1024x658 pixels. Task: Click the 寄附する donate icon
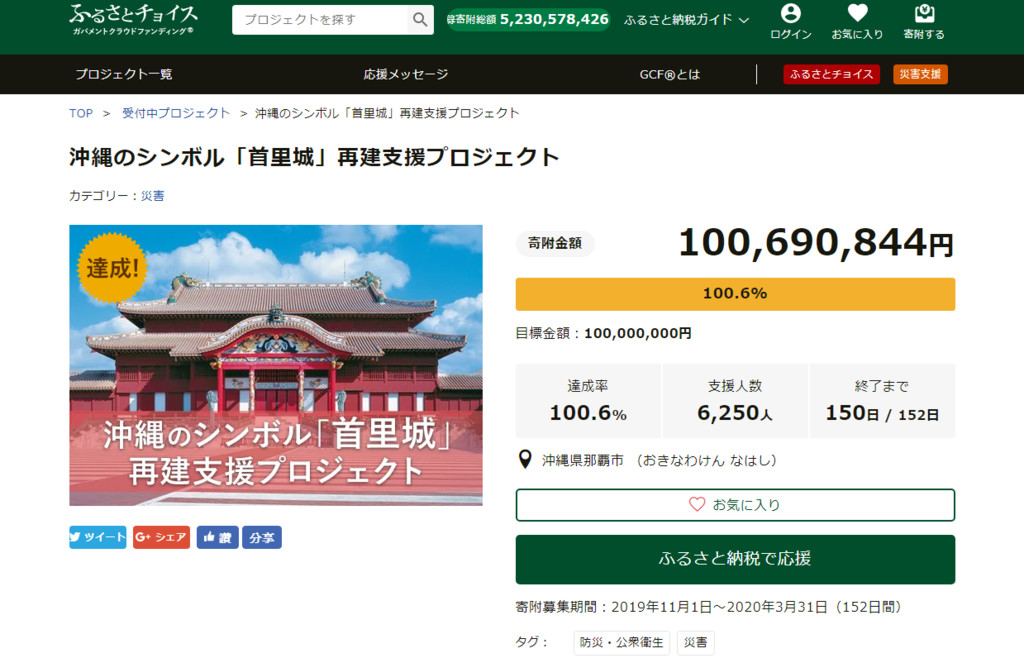pyautogui.click(x=924, y=22)
